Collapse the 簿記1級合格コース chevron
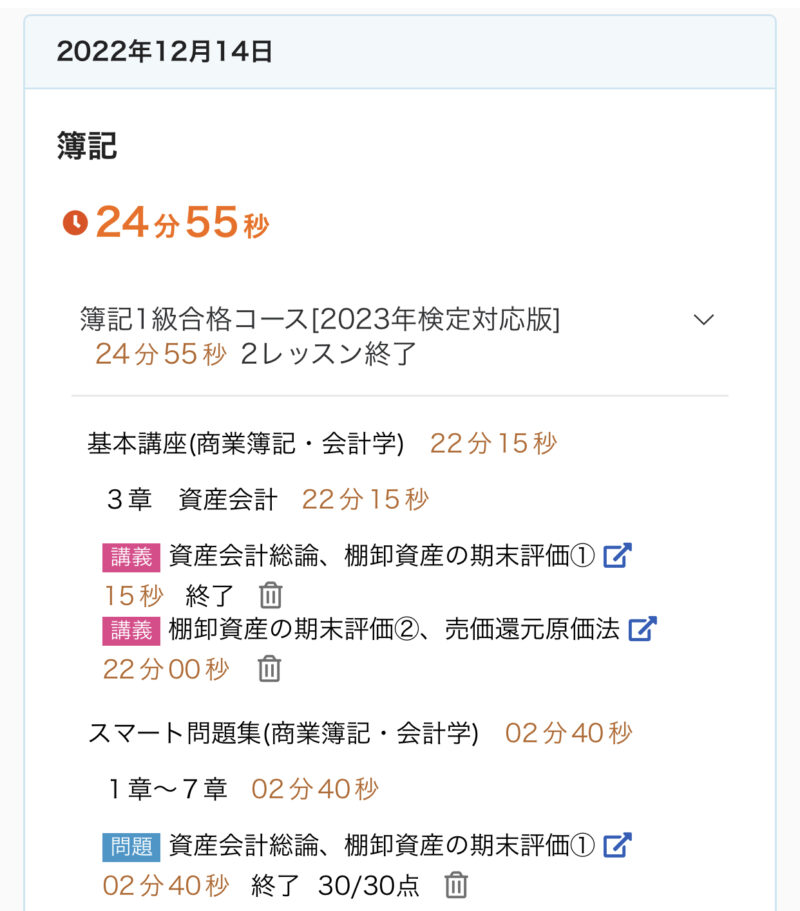800x911 pixels. [x=704, y=319]
